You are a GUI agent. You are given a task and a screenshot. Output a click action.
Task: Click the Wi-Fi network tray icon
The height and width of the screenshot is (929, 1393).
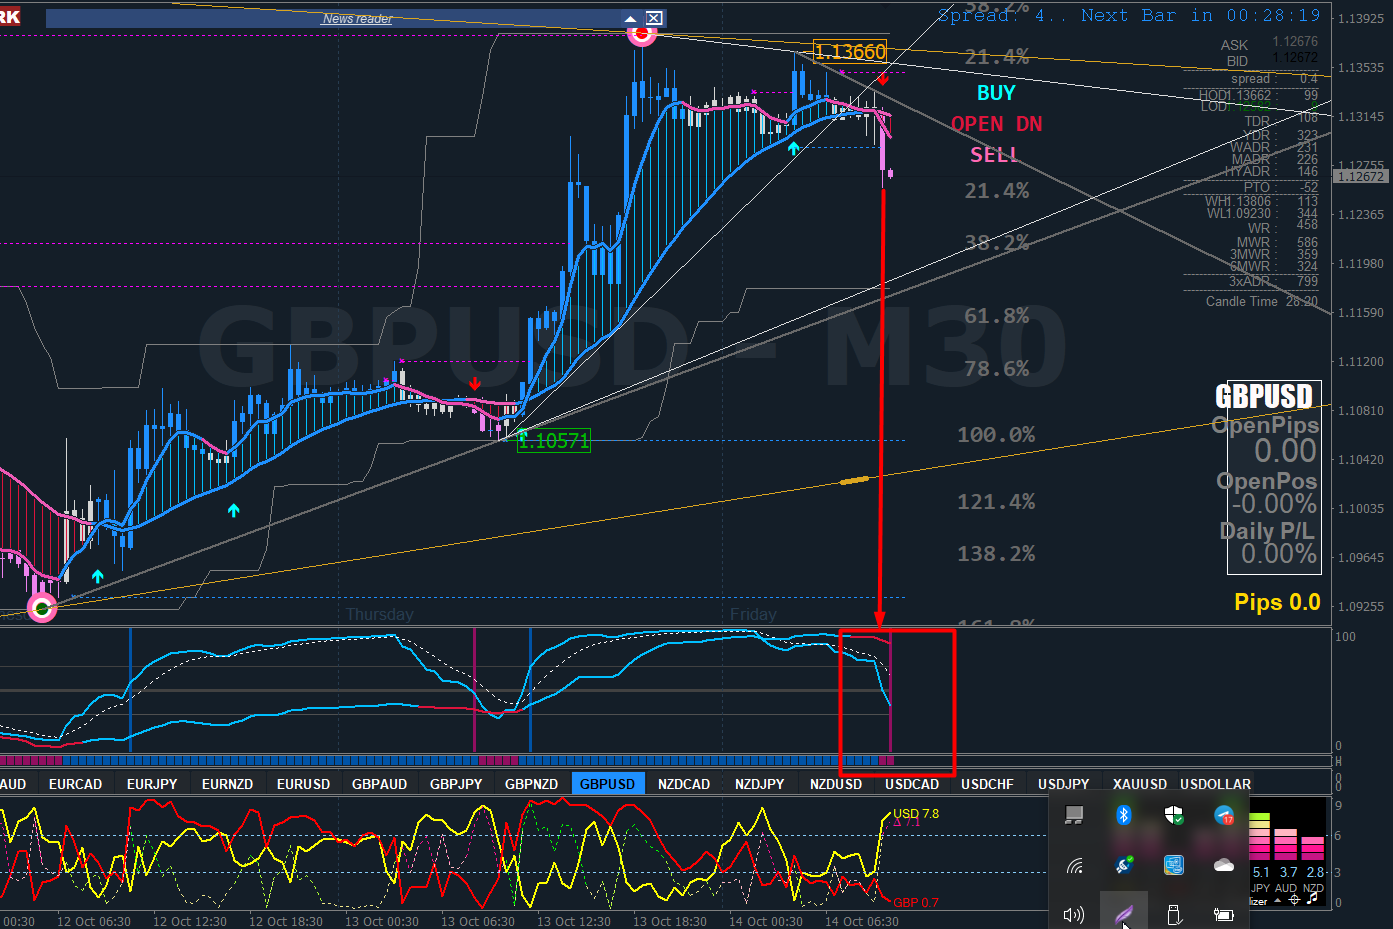coord(1074,865)
